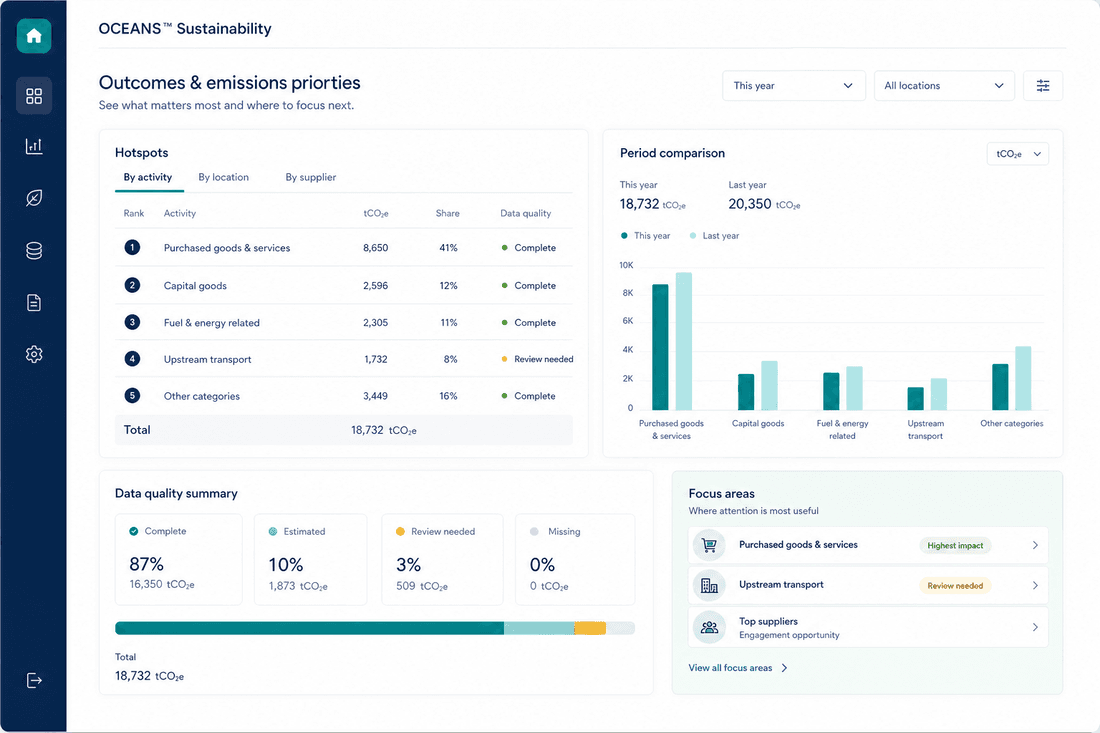Image resolution: width=1100 pixels, height=733 pixels.
Task: Click the 8,650 tCO₂e value
Action: click(x=375, y=248)
